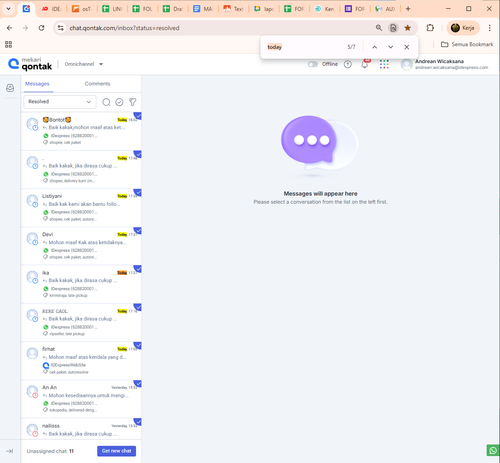Open the colorful apps grid icon
This screenshot has width=500, height=463.
[x=384, y=64]
